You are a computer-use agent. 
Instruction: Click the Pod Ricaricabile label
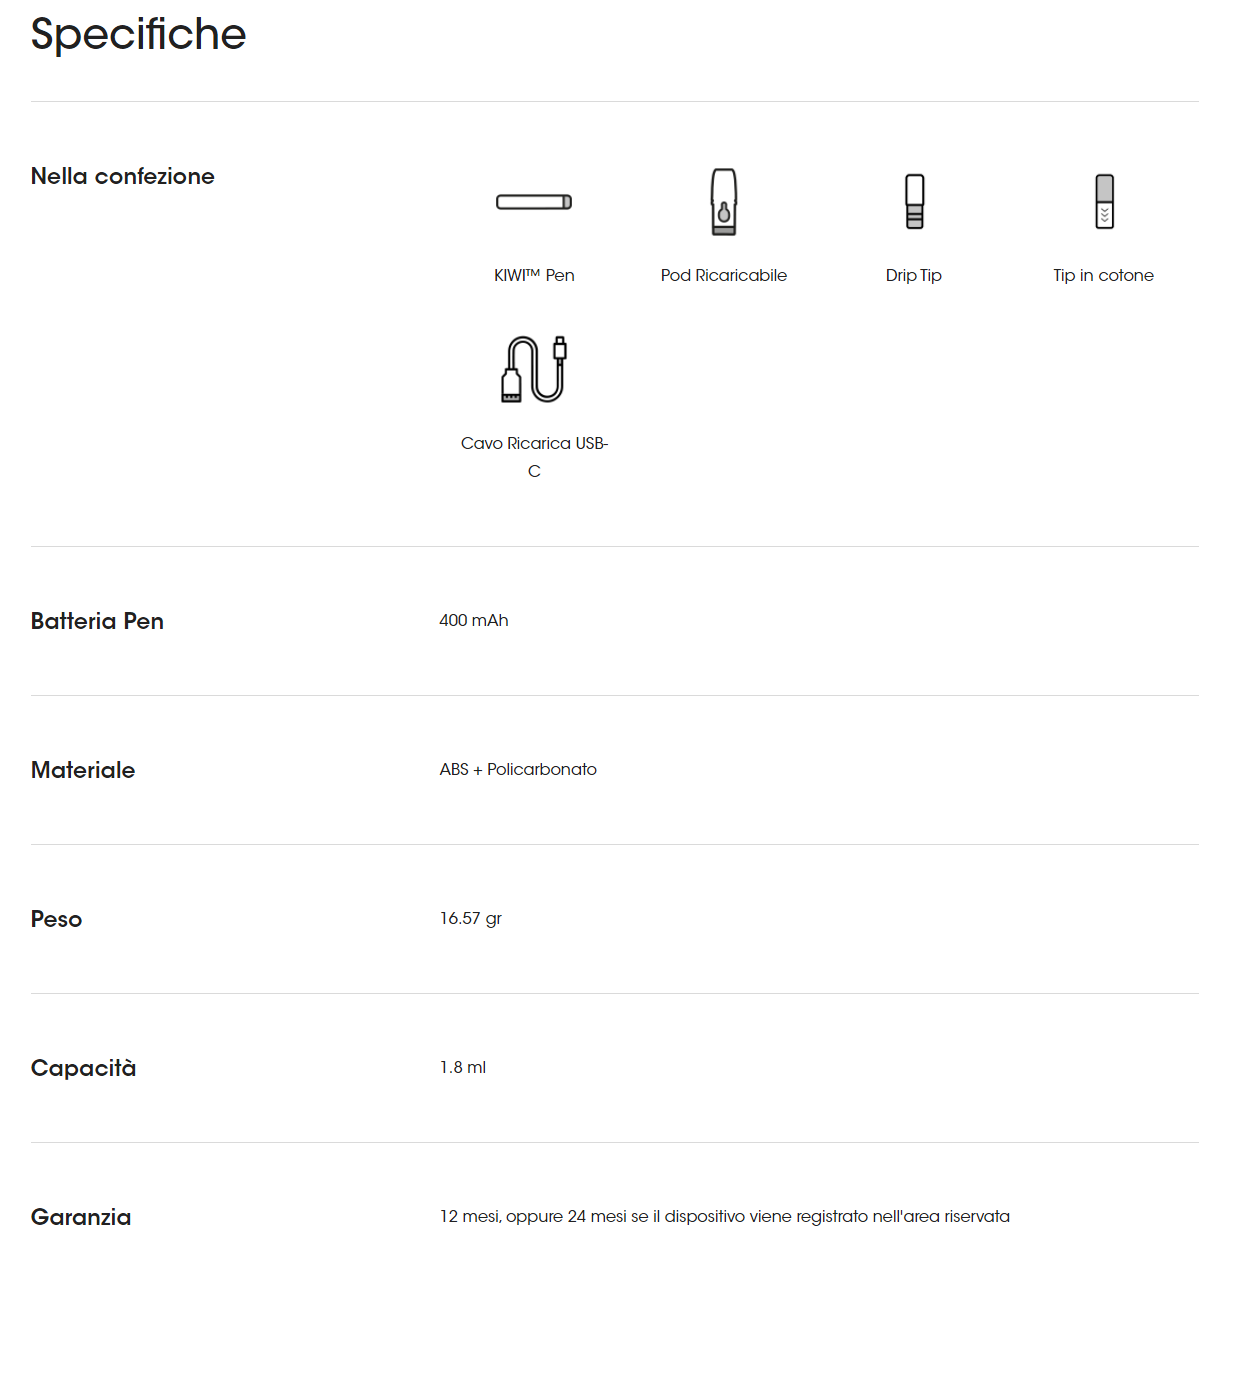click(724, 275)
